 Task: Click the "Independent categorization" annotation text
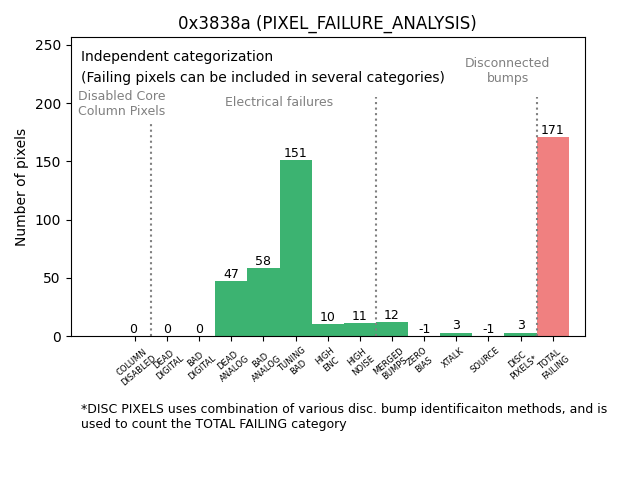pos(177,57)
